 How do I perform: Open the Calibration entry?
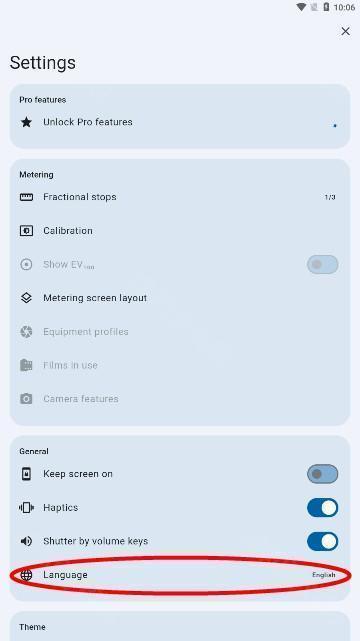[x=180, y=231]
